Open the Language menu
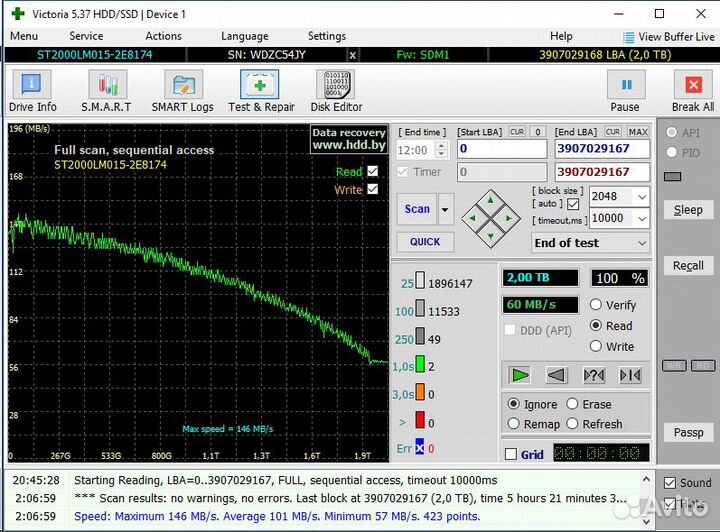720x532 pixels. click(x=244, y=36)
